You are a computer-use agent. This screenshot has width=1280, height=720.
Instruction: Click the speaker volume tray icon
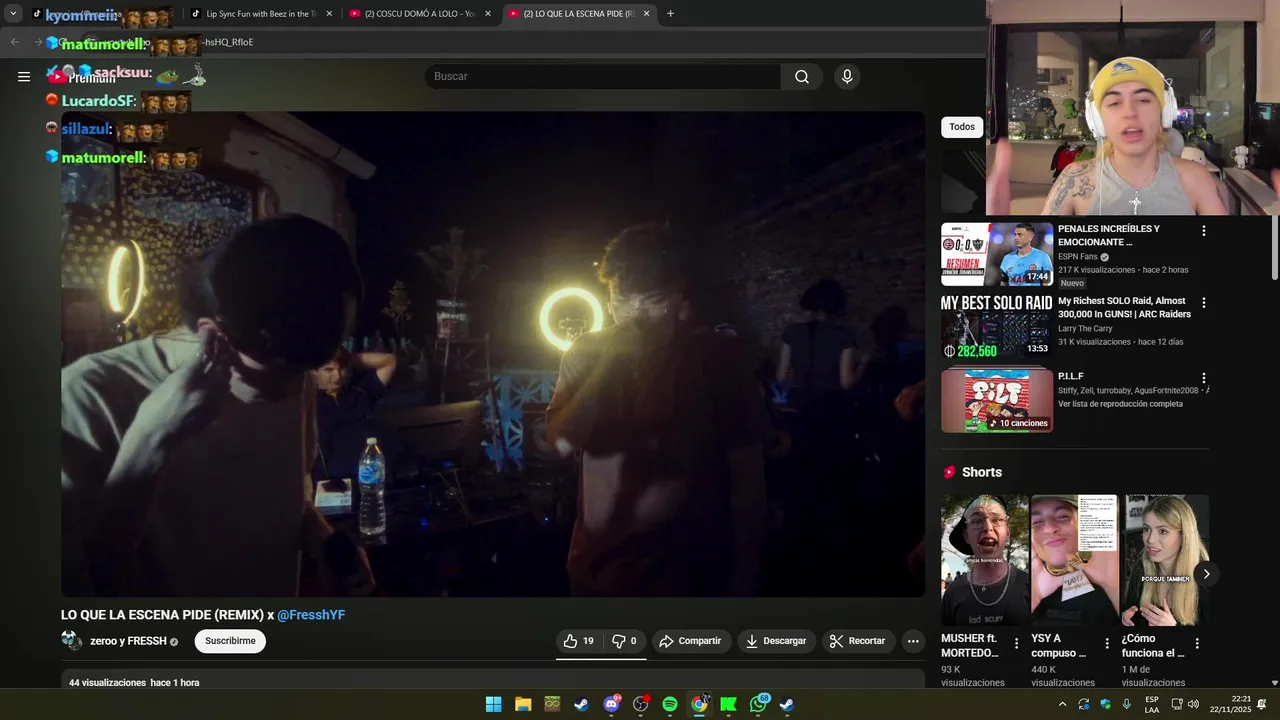[x=1193, y=704]
